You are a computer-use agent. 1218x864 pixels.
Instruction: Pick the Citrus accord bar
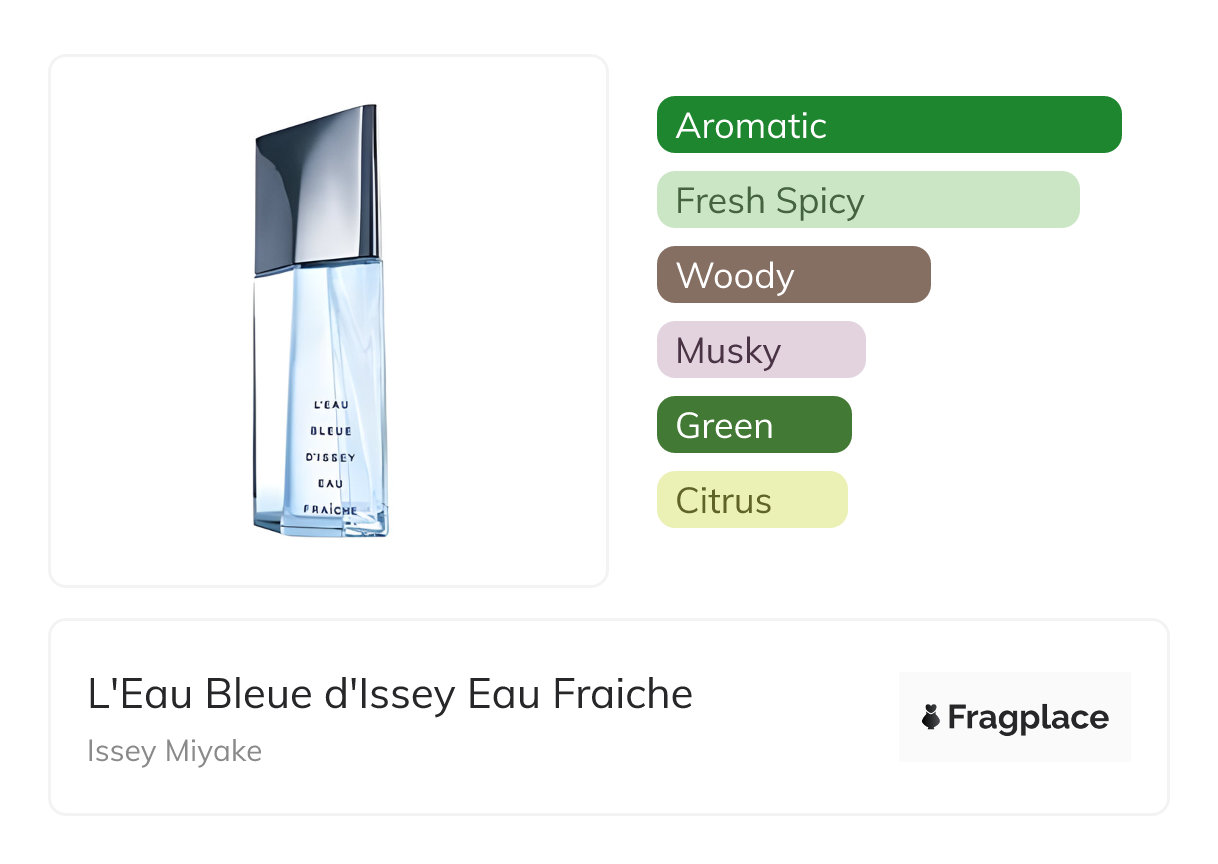751,500
